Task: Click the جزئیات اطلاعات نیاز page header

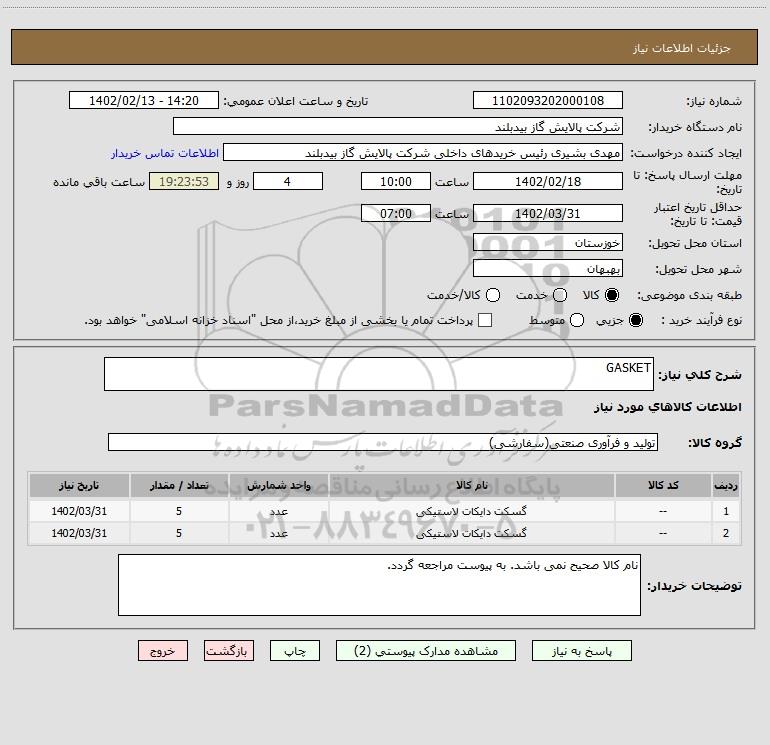Action: click(682, 48)
